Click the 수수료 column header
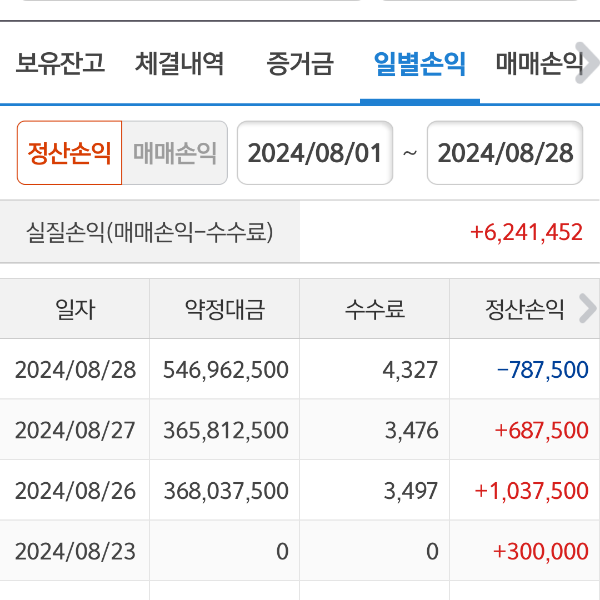This screenshot has width=600, height=600. pyautogui.click(x=375, y=309)
